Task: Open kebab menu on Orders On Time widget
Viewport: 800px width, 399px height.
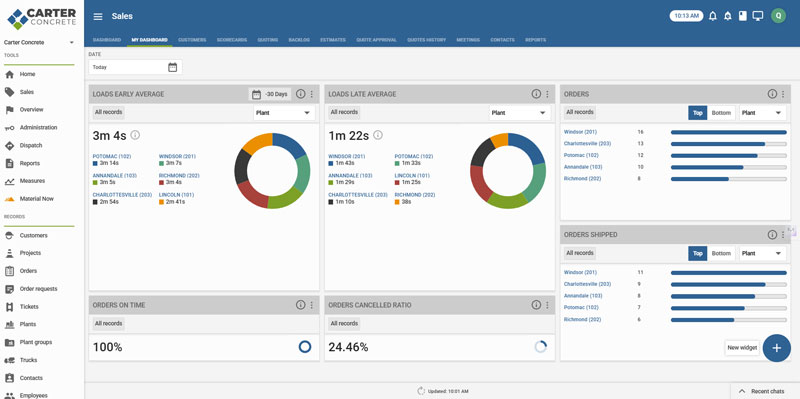Action: pos(312,305)
